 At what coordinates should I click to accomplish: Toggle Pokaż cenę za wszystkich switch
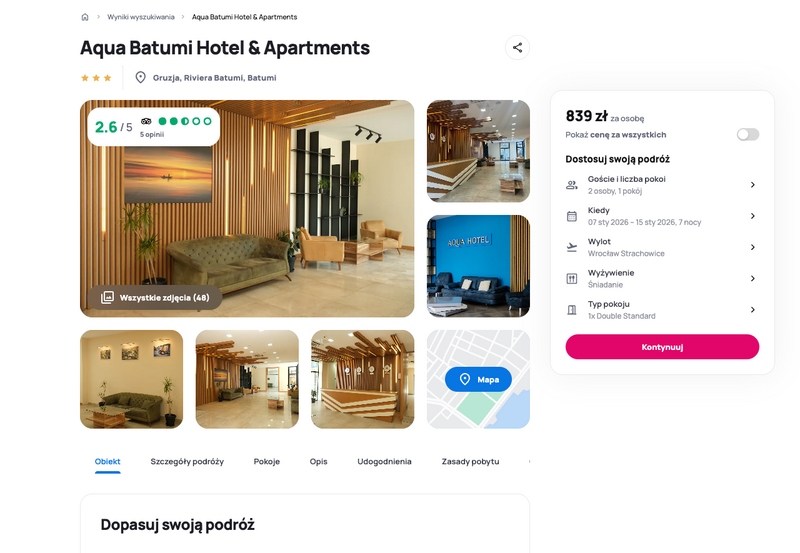click(x=748, y=134)
